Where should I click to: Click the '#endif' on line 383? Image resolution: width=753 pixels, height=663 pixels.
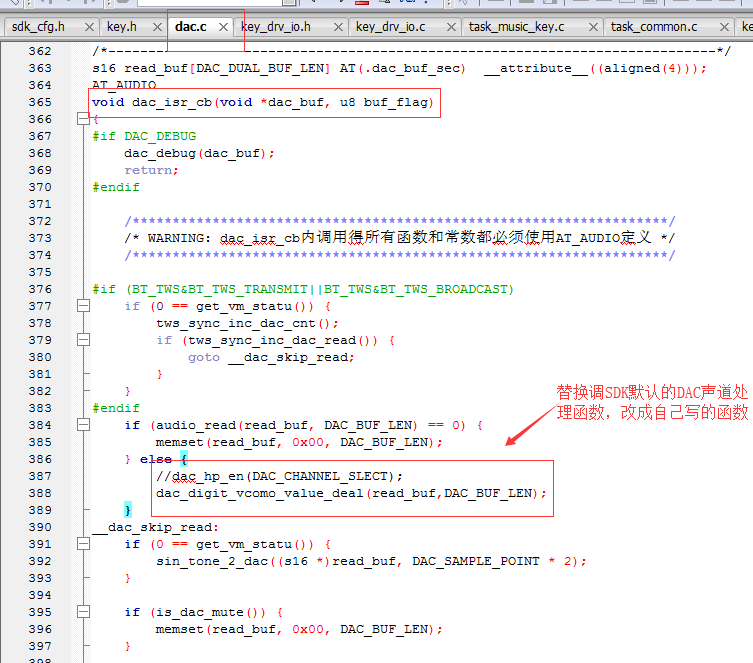point(116,408)
